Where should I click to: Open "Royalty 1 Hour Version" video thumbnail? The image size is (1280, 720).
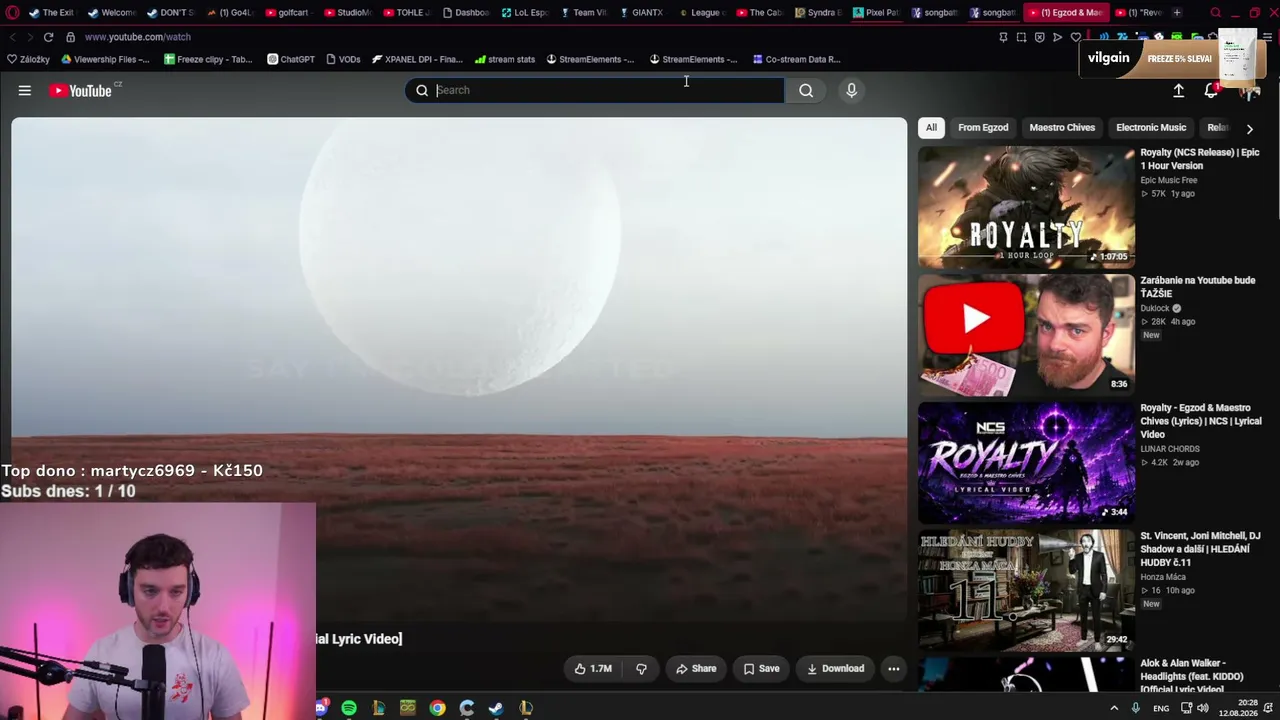[1026, 208]
